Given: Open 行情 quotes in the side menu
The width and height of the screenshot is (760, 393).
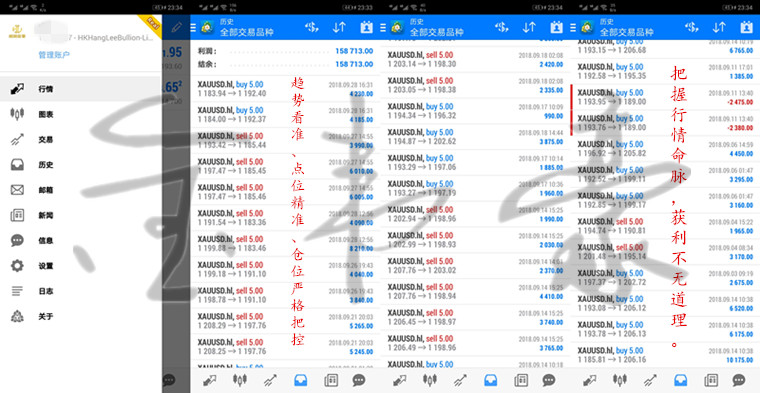Looking at the screenshot, I should click(80, 89).
